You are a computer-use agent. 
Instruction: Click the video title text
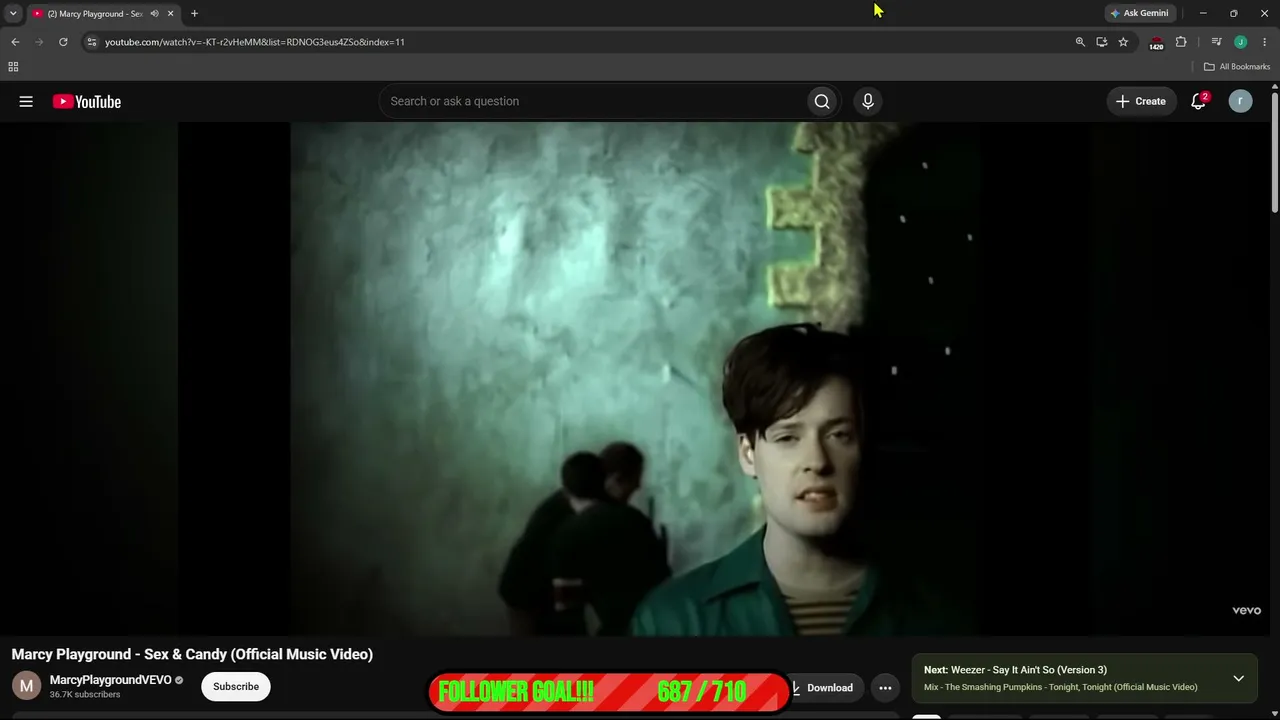point(192,654)
